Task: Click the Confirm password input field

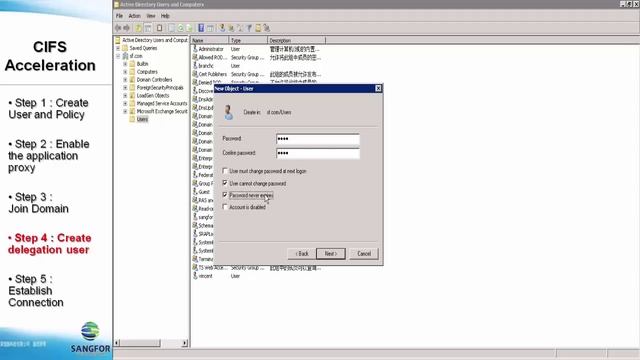Action: 318,153
